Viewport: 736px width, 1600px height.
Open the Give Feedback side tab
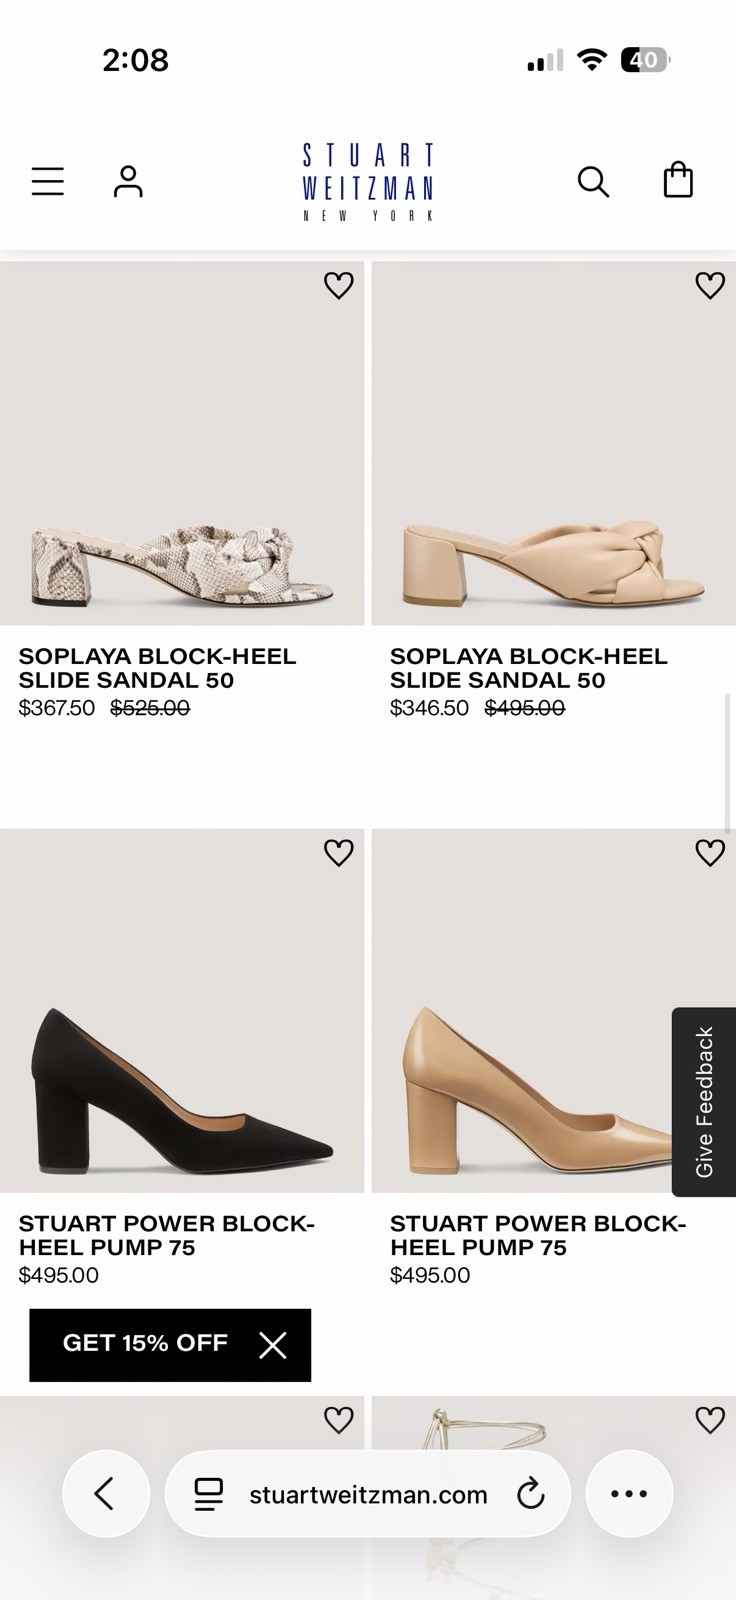point(704,1102)
